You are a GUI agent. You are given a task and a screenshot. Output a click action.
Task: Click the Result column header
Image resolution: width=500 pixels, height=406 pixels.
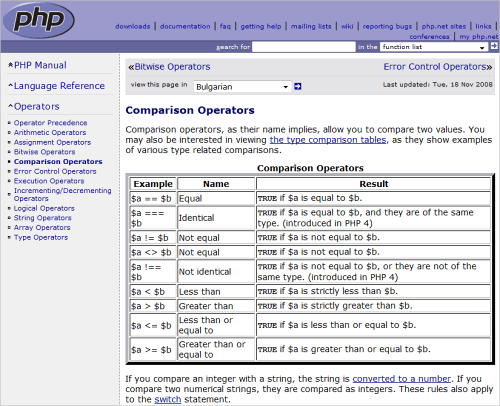coord(374,184)
